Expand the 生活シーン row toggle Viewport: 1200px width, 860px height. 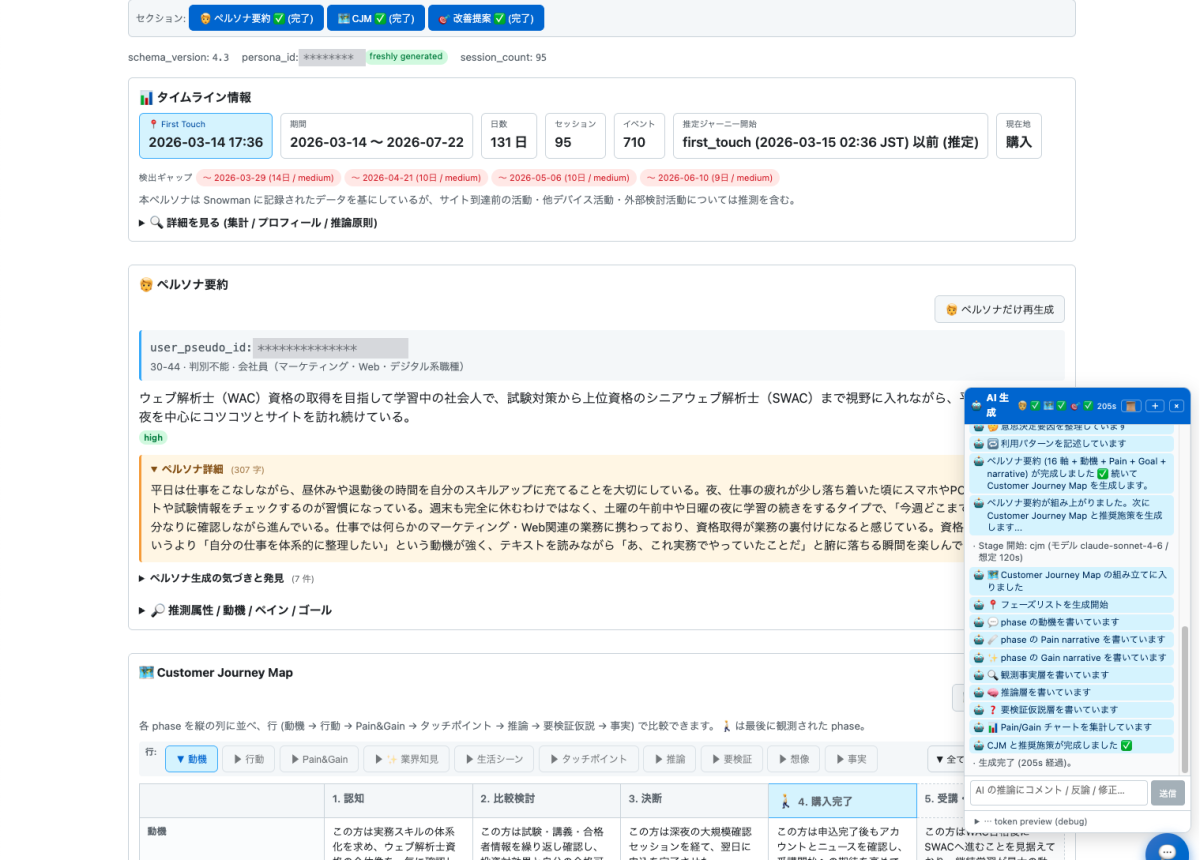click(494, 759)
